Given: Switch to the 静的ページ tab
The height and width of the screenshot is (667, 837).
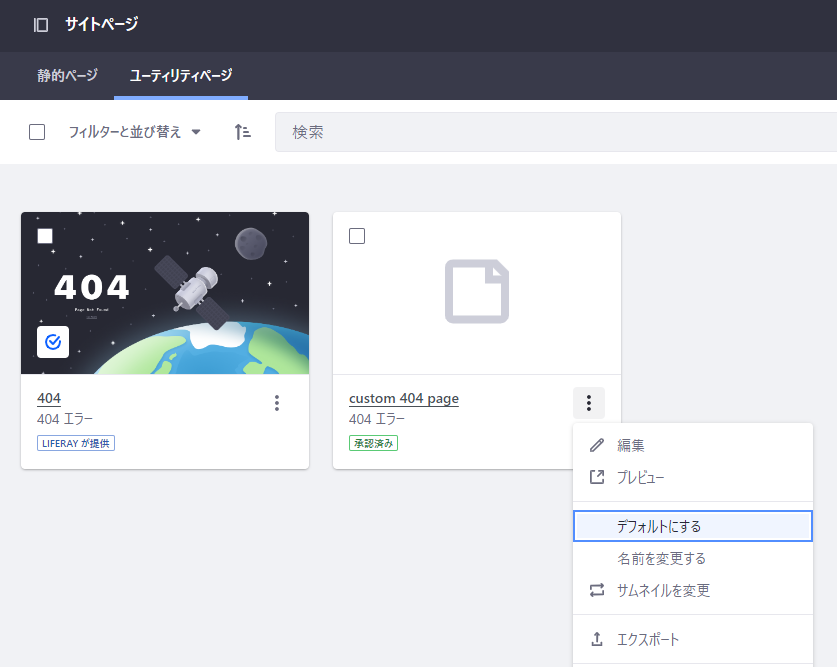Looking at the screenshot, I should pos(68,76).
